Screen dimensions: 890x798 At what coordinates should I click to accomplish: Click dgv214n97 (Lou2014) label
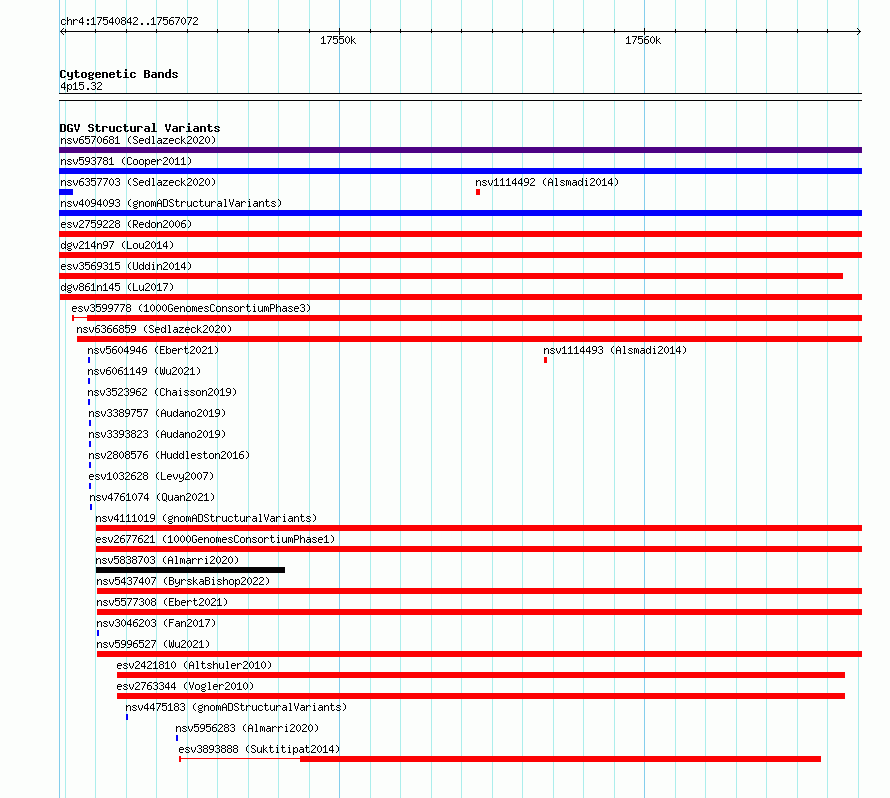pos(117,245)
